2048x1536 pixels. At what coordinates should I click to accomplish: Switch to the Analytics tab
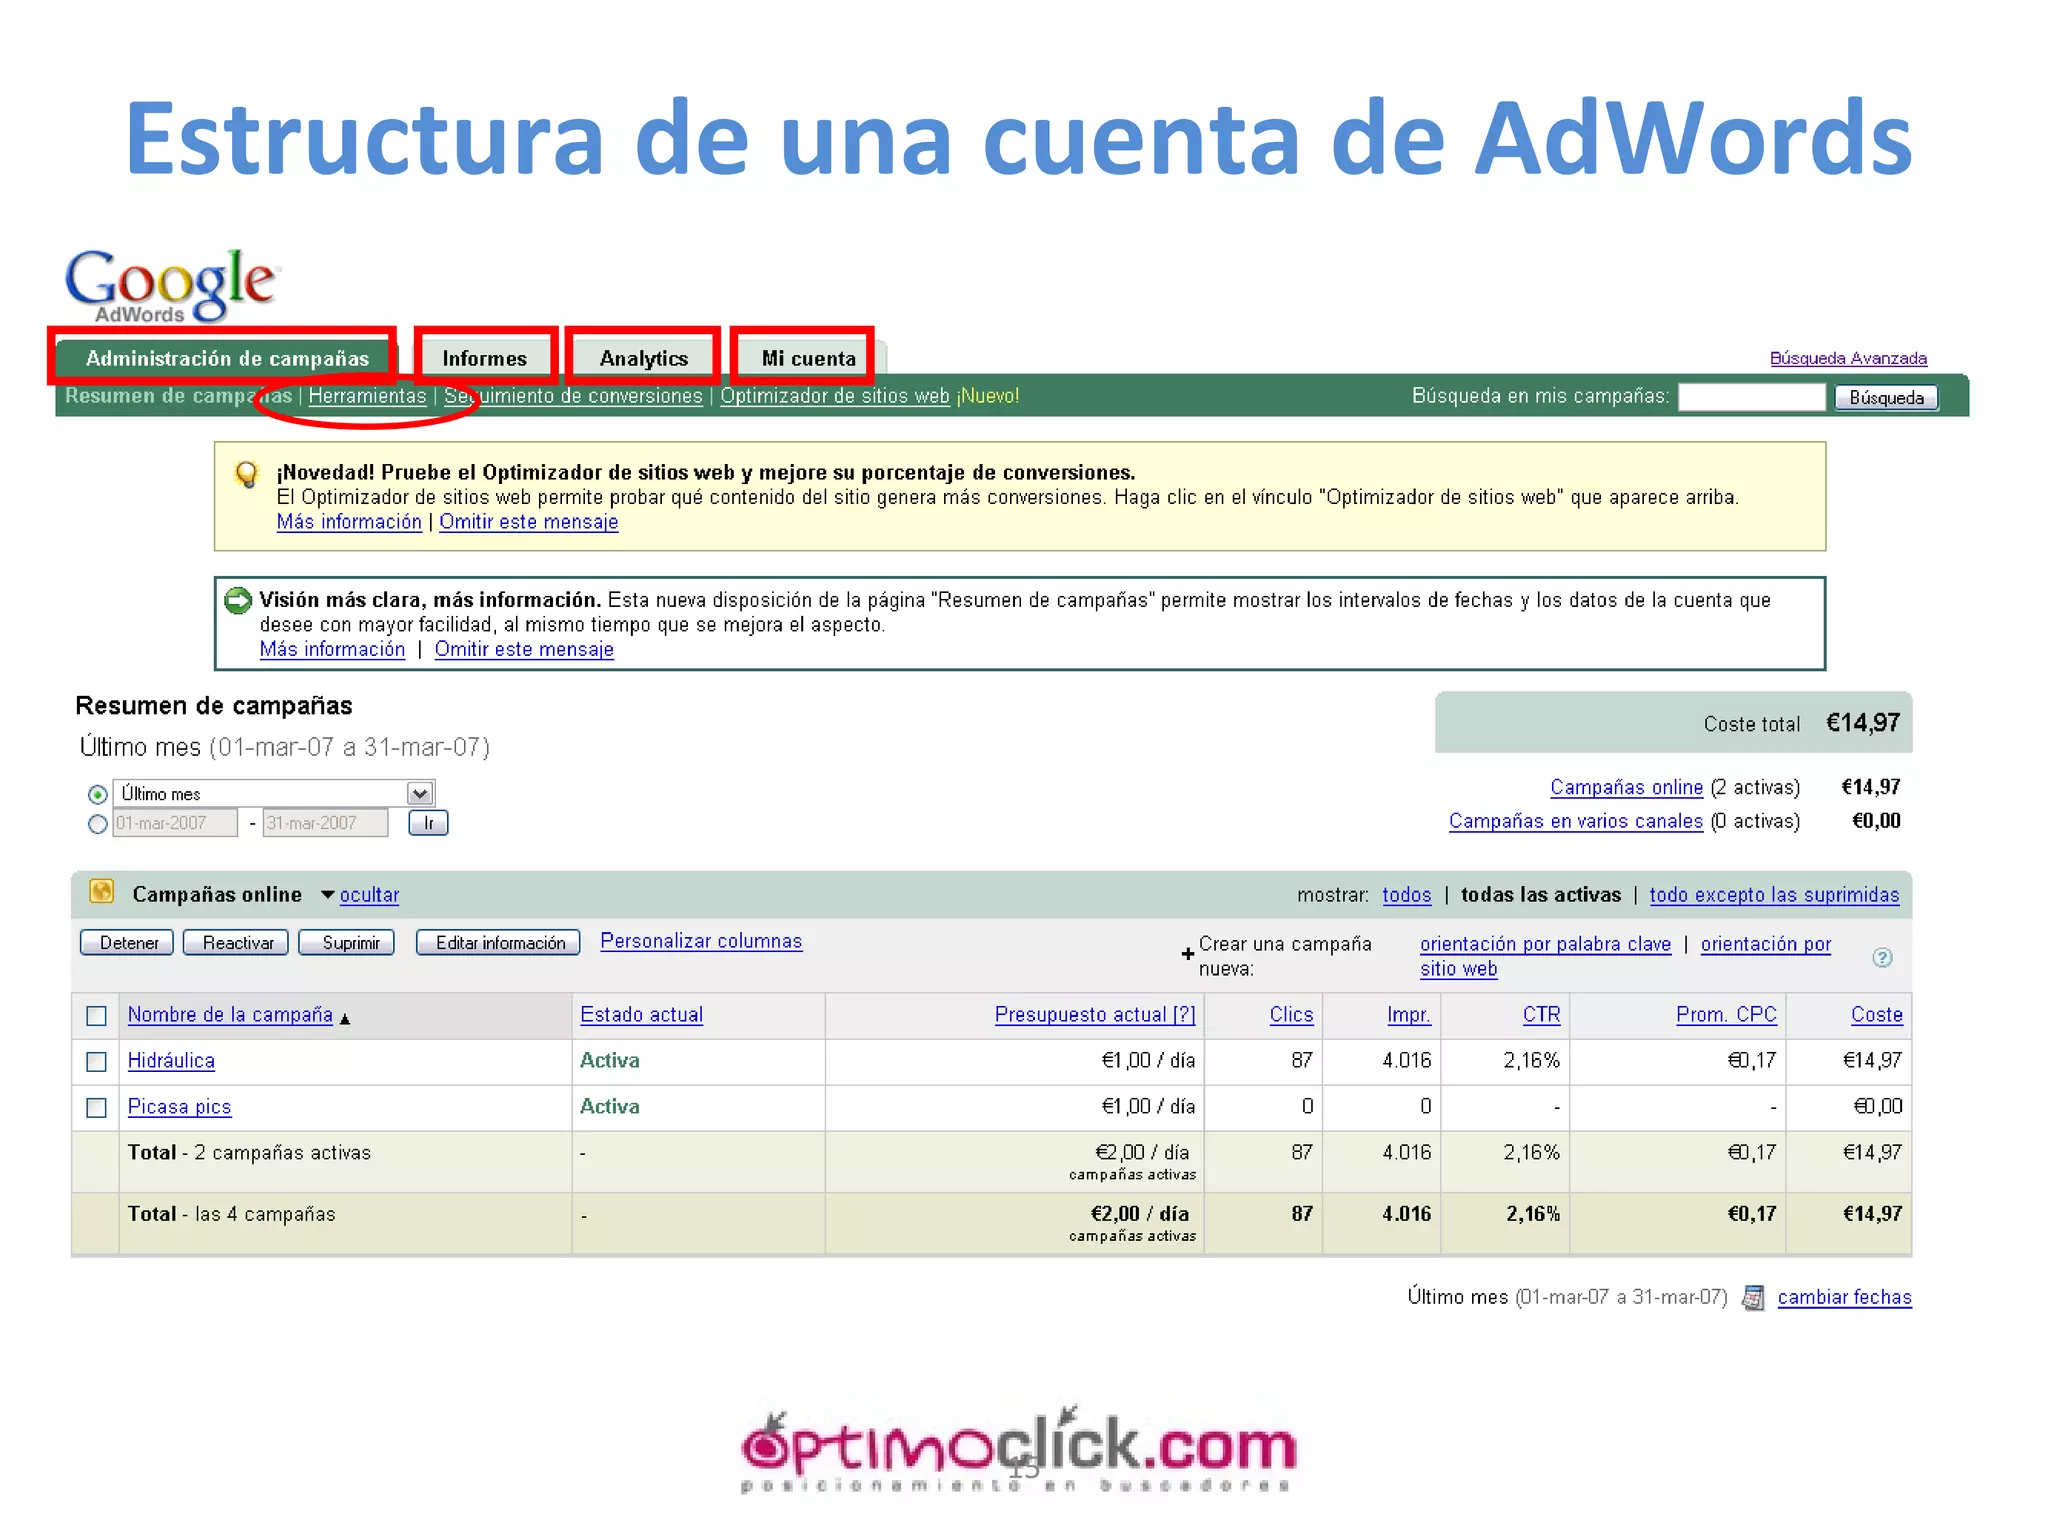click(644, 358)
